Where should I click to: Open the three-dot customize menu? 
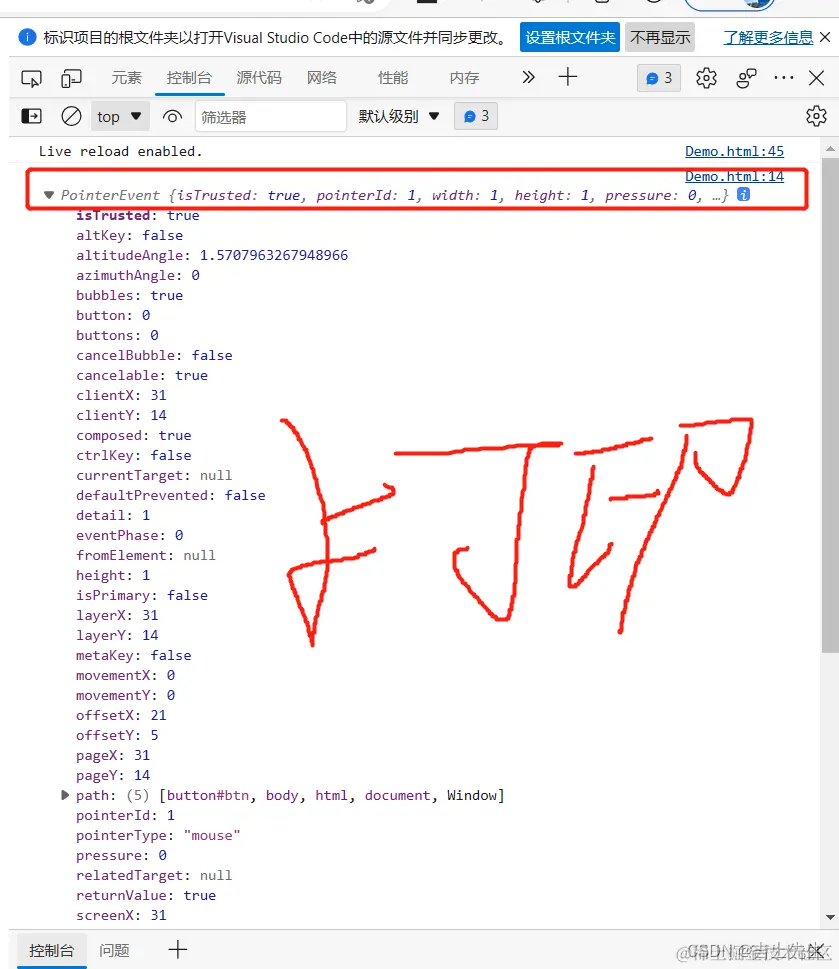tap(783, 78)
